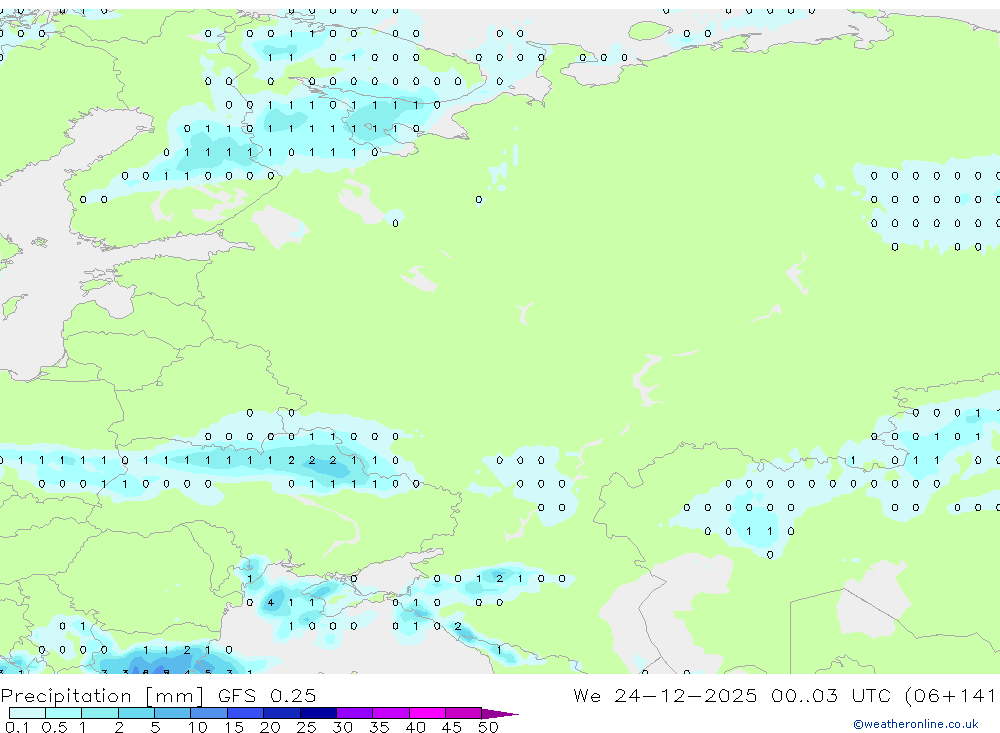Select the 10 to 15 mm legend swatch

(x=209, y=713)
